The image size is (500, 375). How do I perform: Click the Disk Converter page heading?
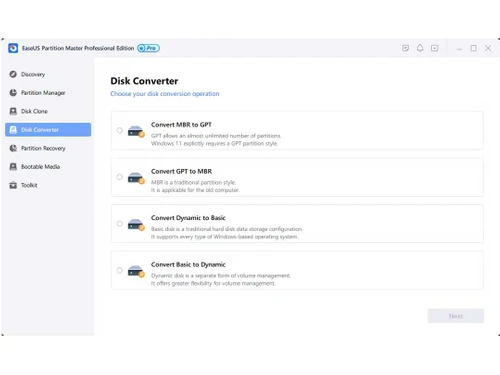(x=144, y=81)
